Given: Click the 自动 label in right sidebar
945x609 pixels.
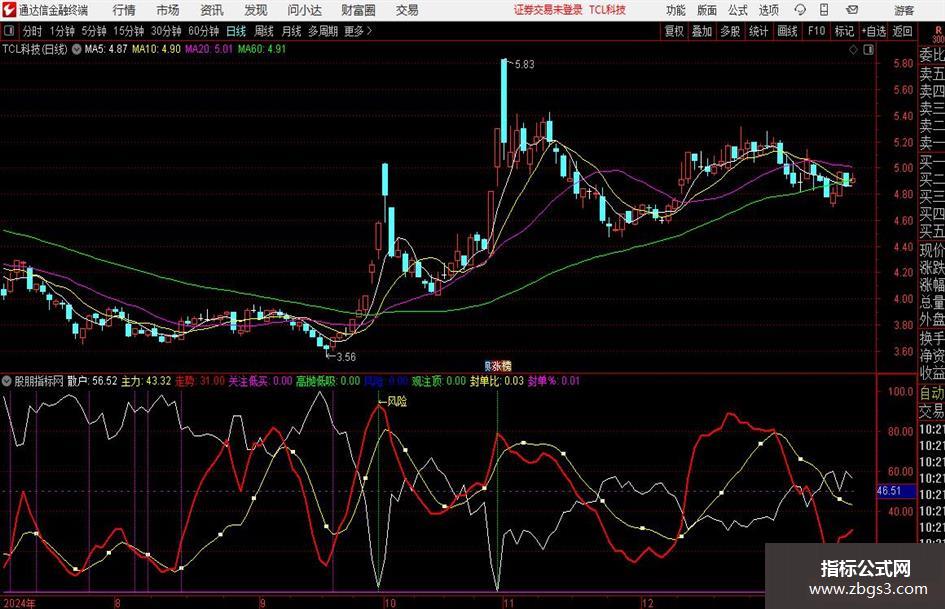Looking at the screenshot, I should [x=932, y=393].
